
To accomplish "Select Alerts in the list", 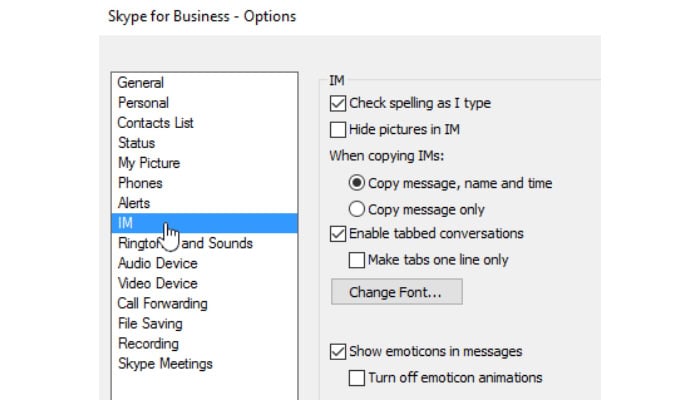I will (204, 203).
